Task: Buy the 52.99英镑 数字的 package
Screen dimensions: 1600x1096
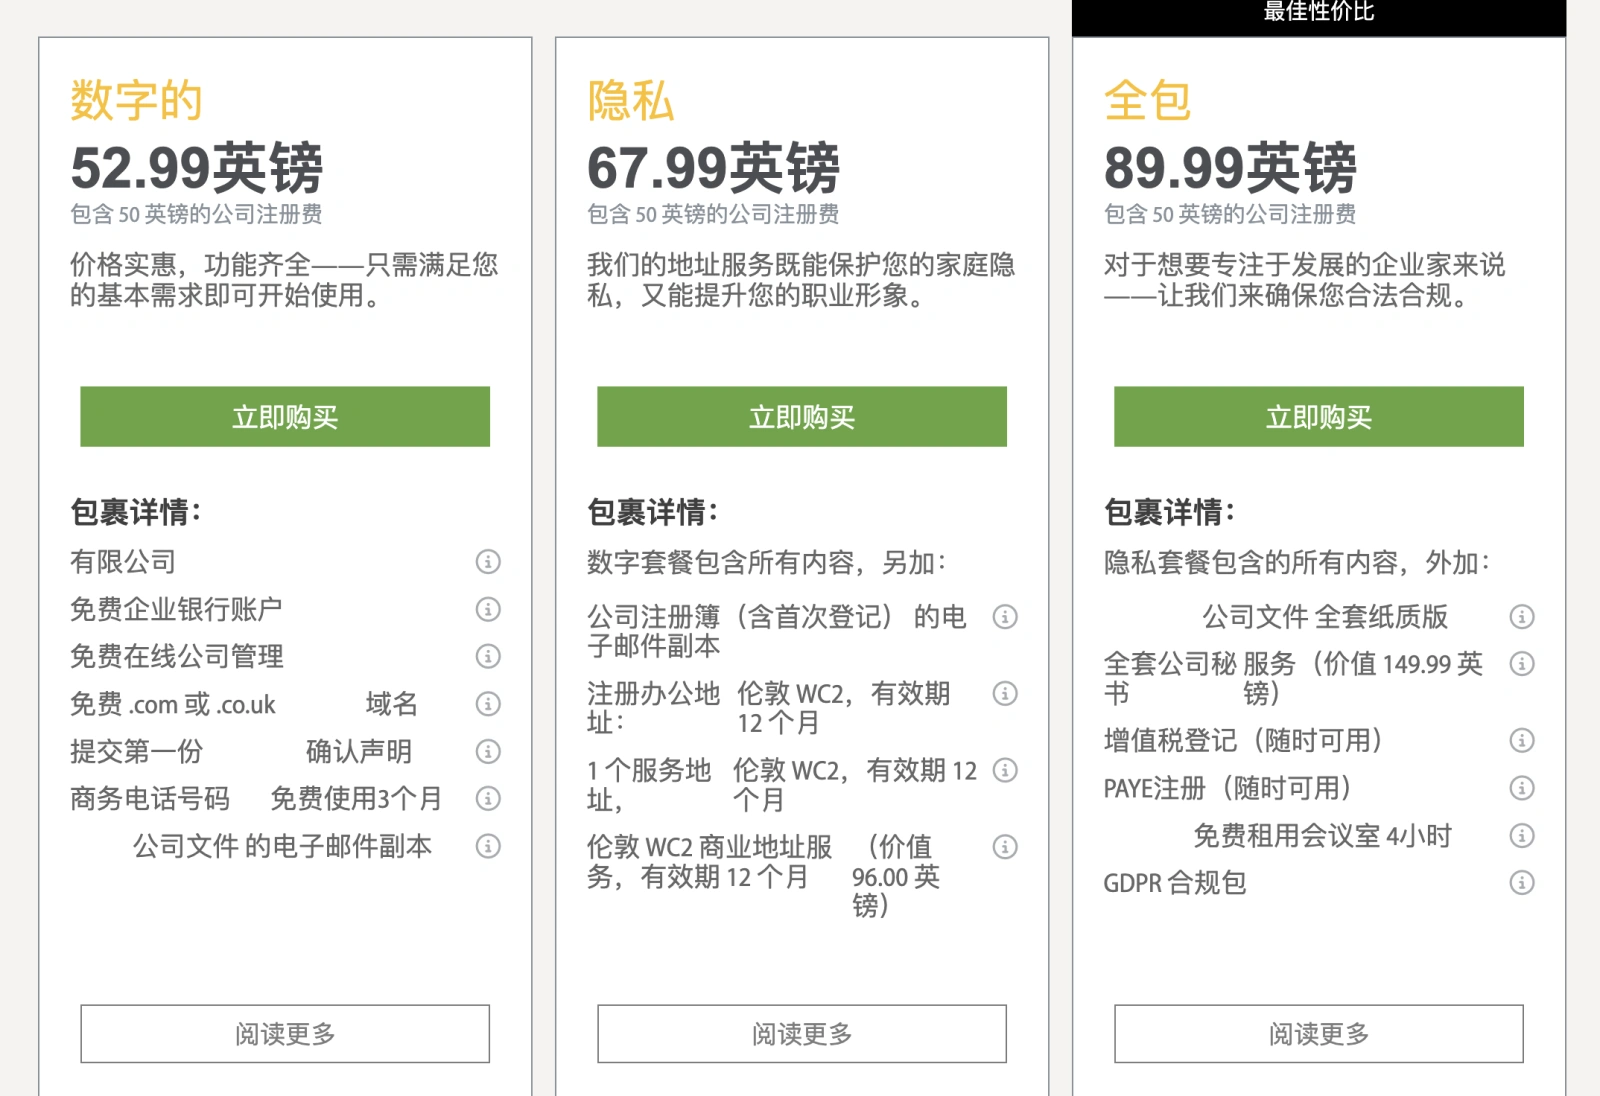Action: coord(285,417)
